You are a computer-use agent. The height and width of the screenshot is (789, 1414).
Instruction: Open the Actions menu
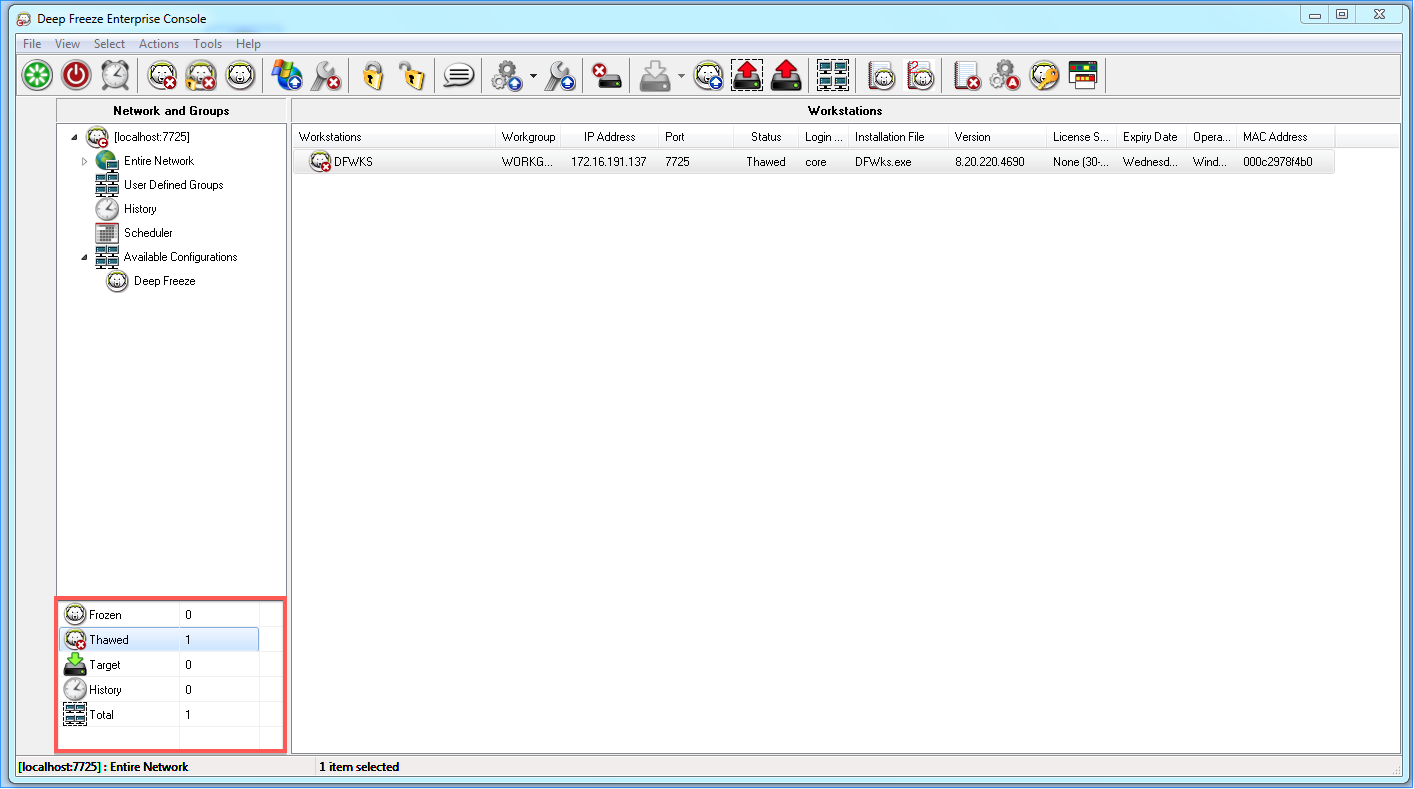coord(158,44)
